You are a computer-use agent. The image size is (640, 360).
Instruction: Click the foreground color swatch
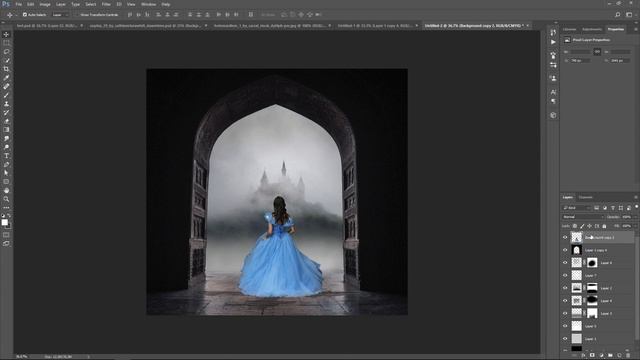[4, 222]
